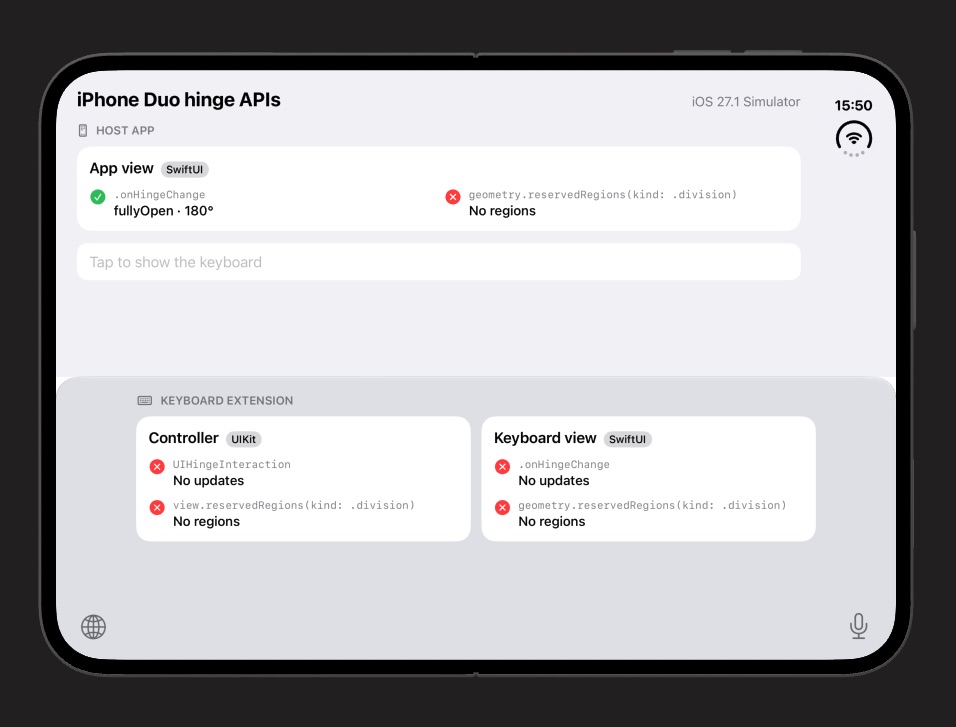Click the 'App view' card heading
This screenshot has width=956, height=727.
(x=121, y=168)
